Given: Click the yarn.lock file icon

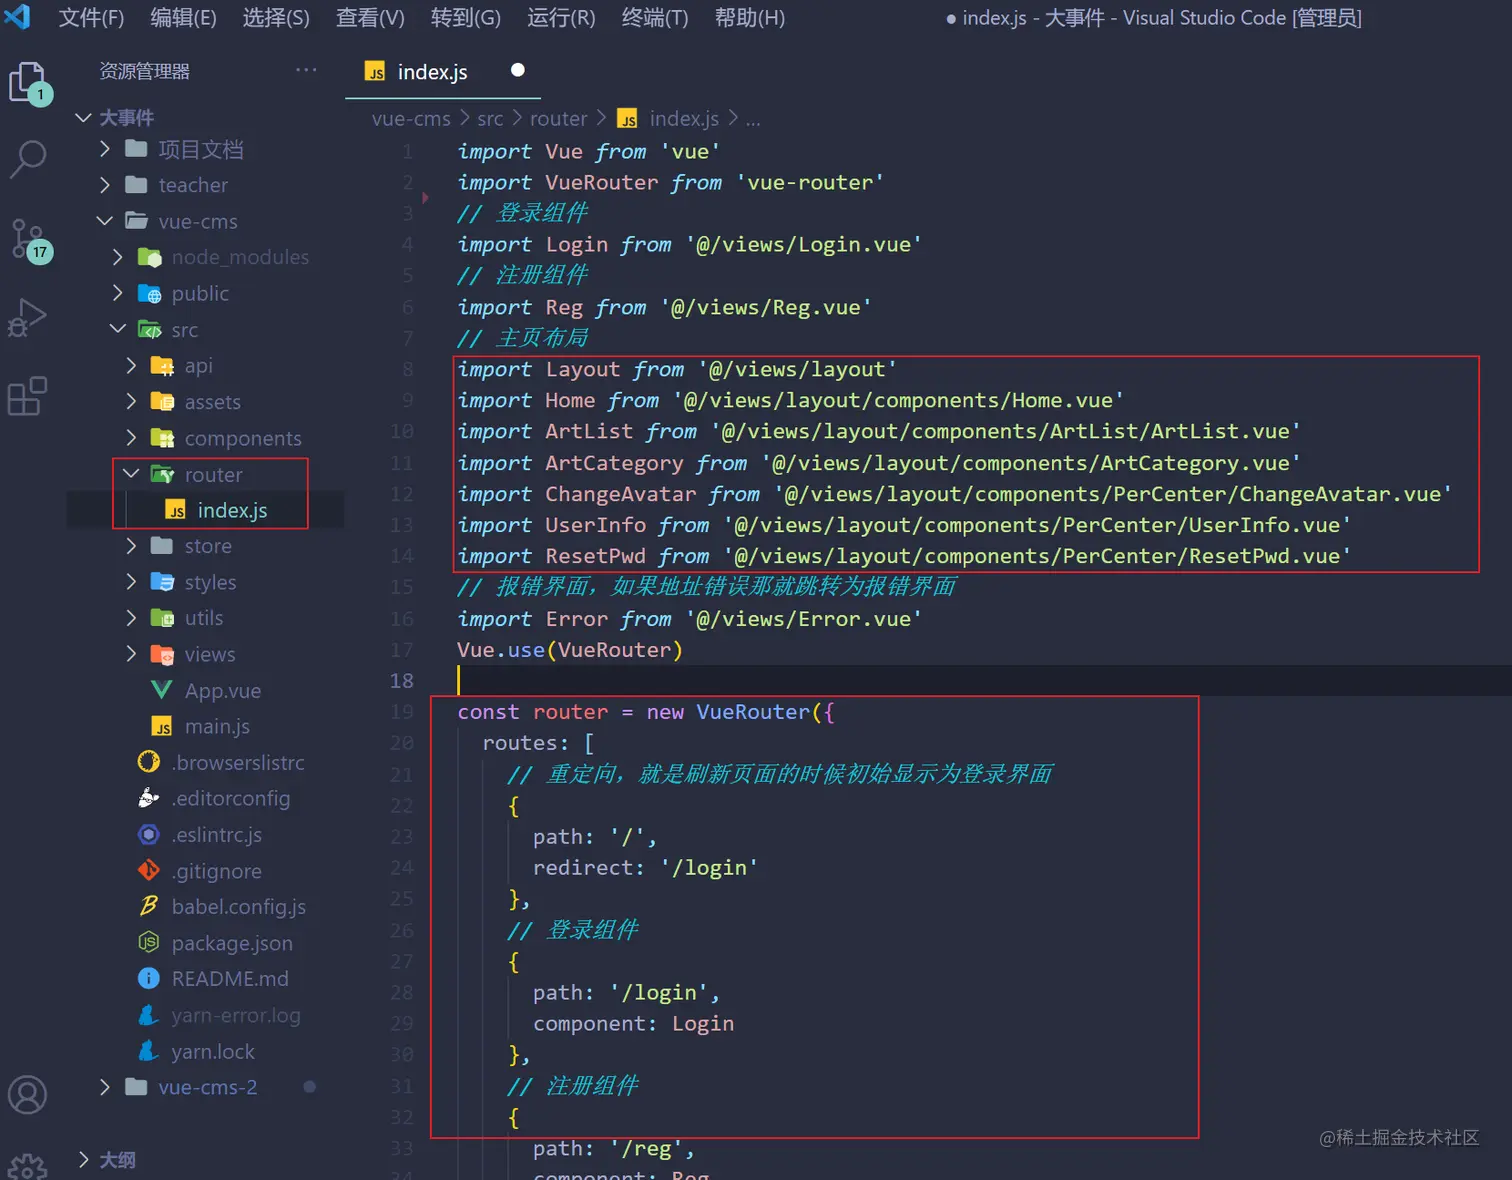Looking at the screenshot, I should point(149,1051).
